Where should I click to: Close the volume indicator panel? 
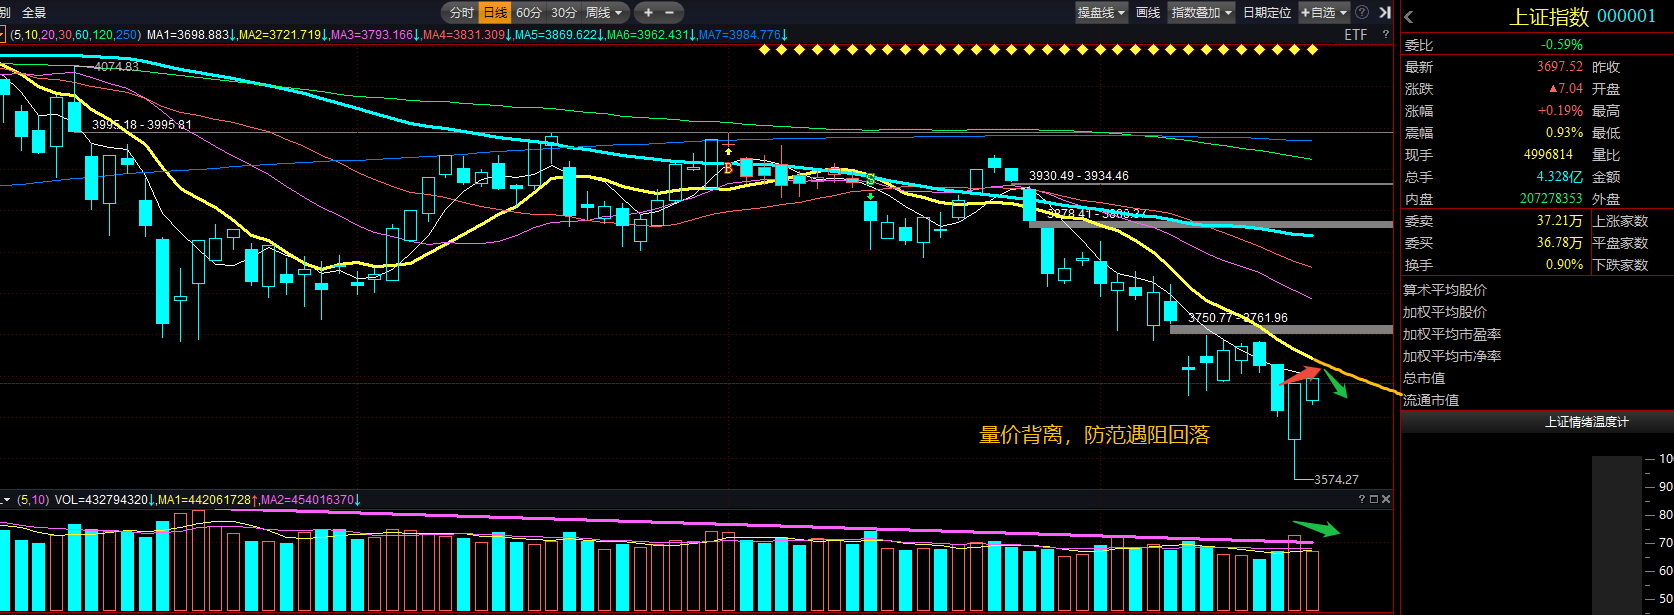(x=1386, y=499)
